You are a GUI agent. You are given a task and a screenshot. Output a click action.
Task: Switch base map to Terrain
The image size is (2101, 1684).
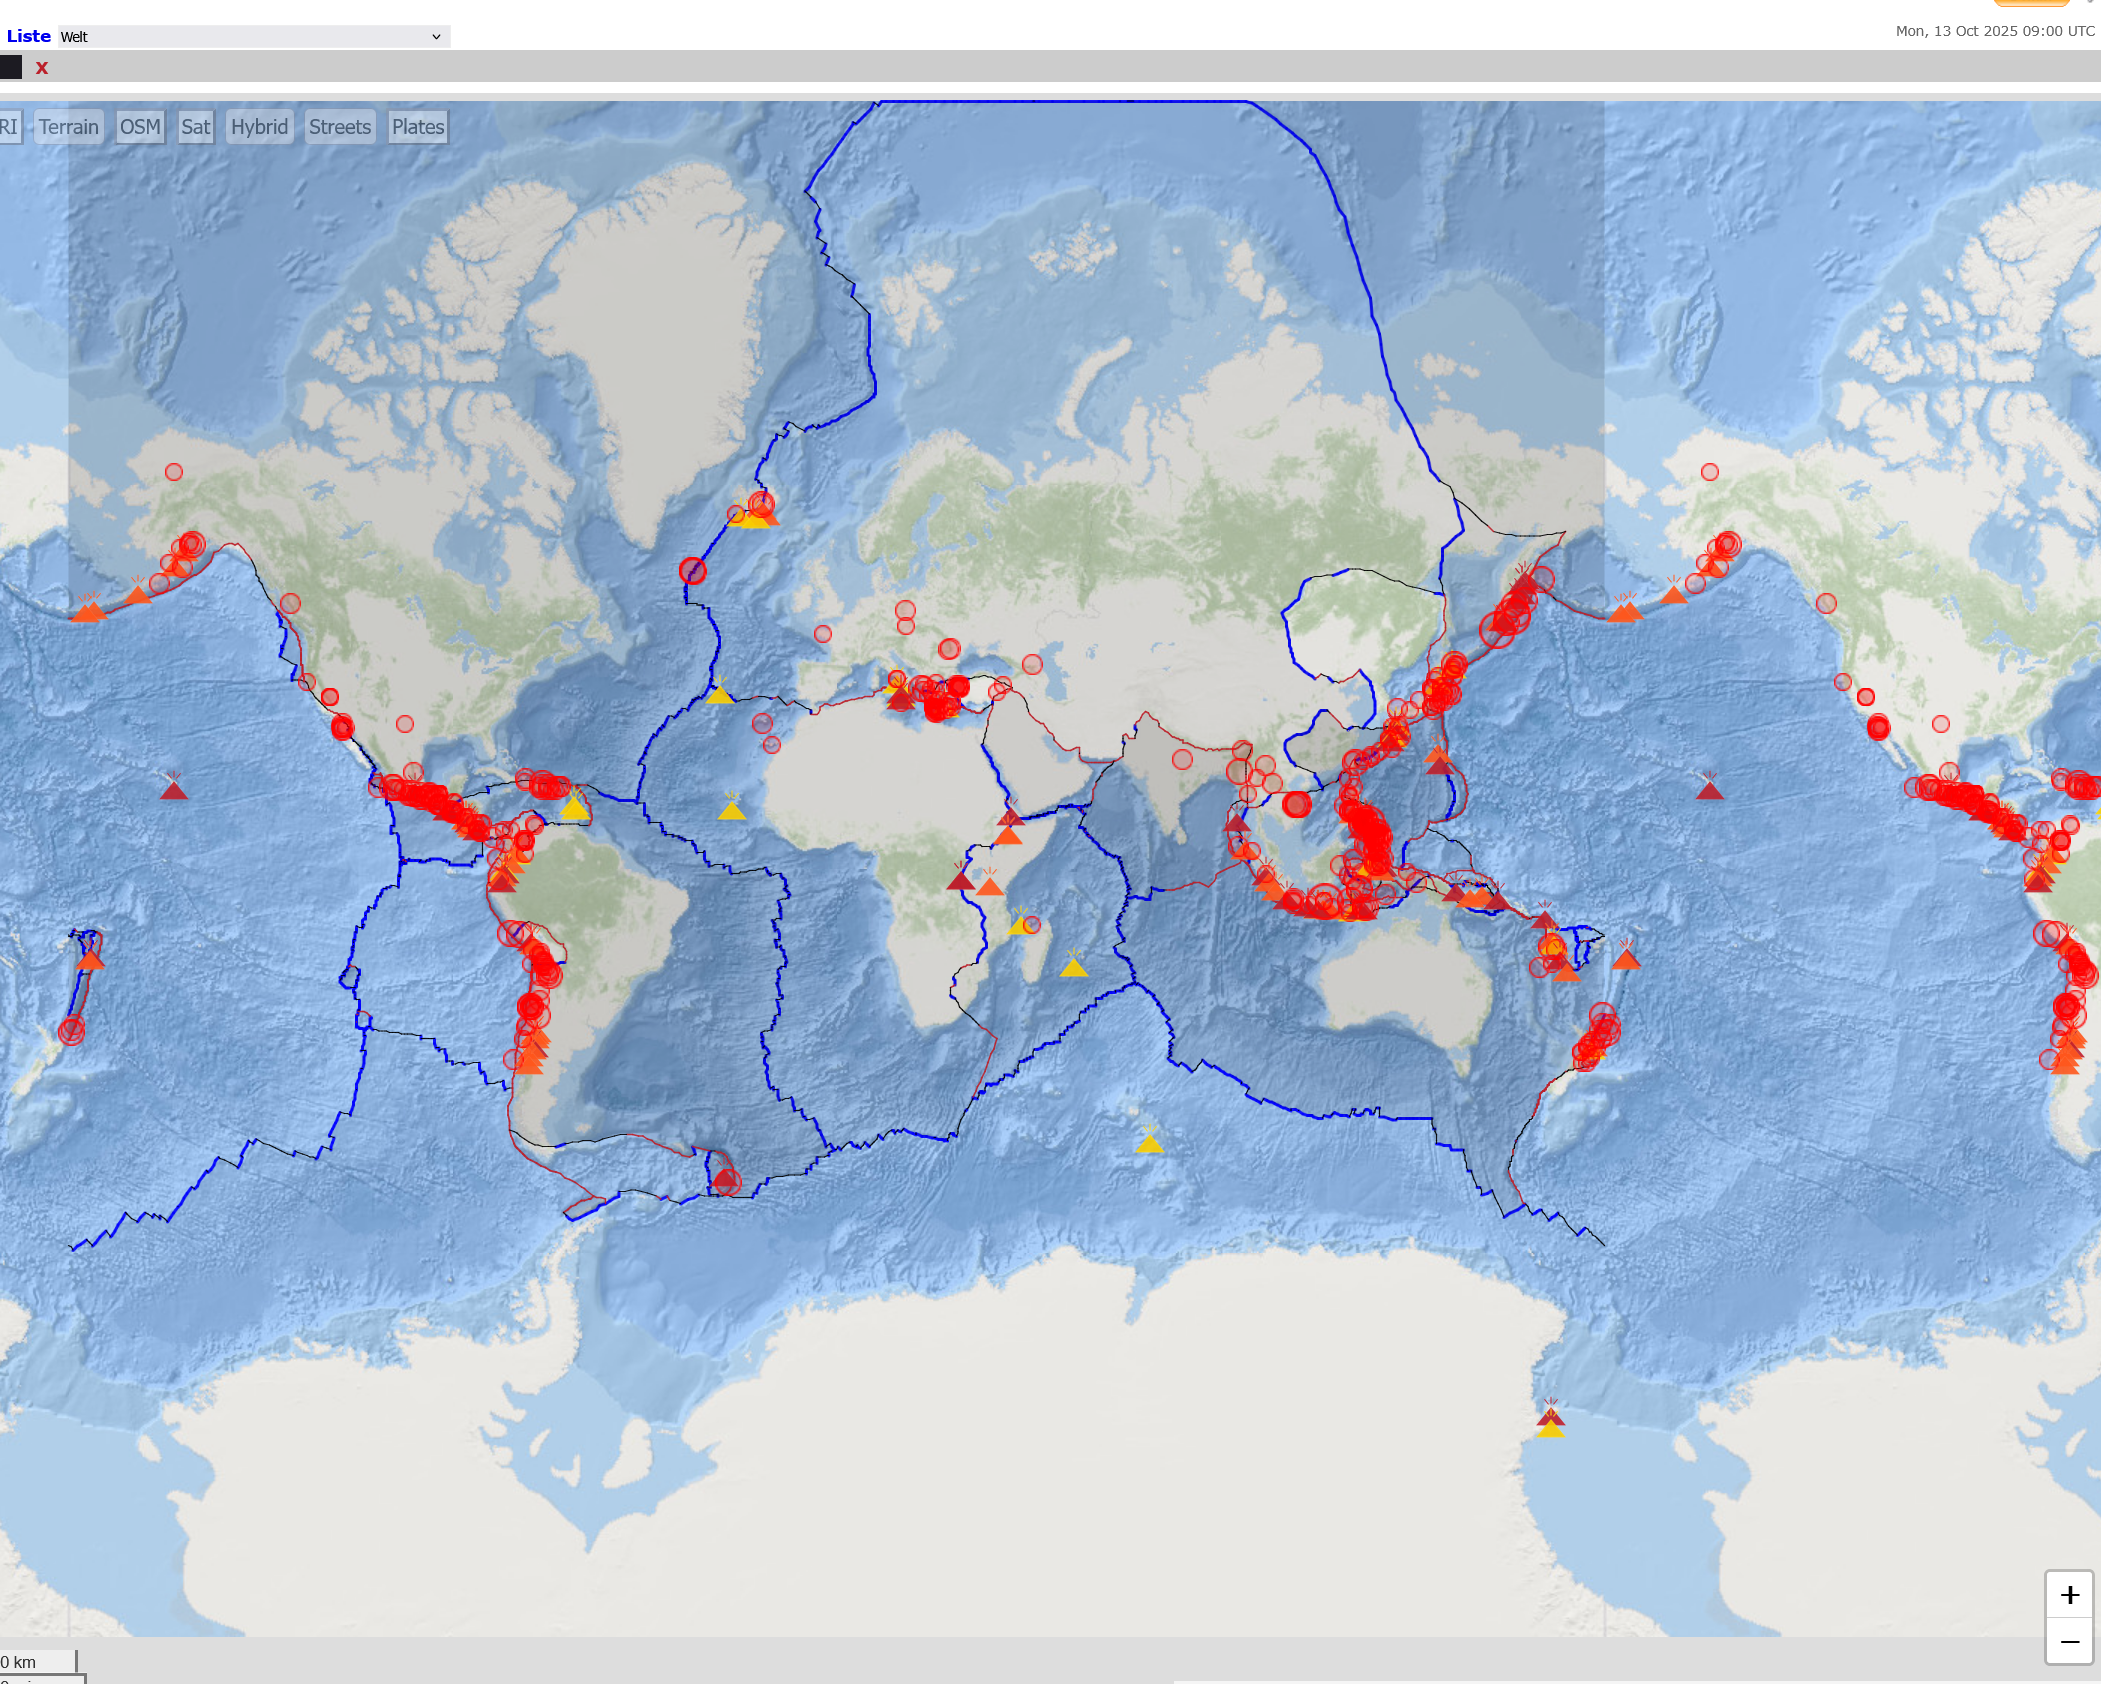(x=69, y=127)
